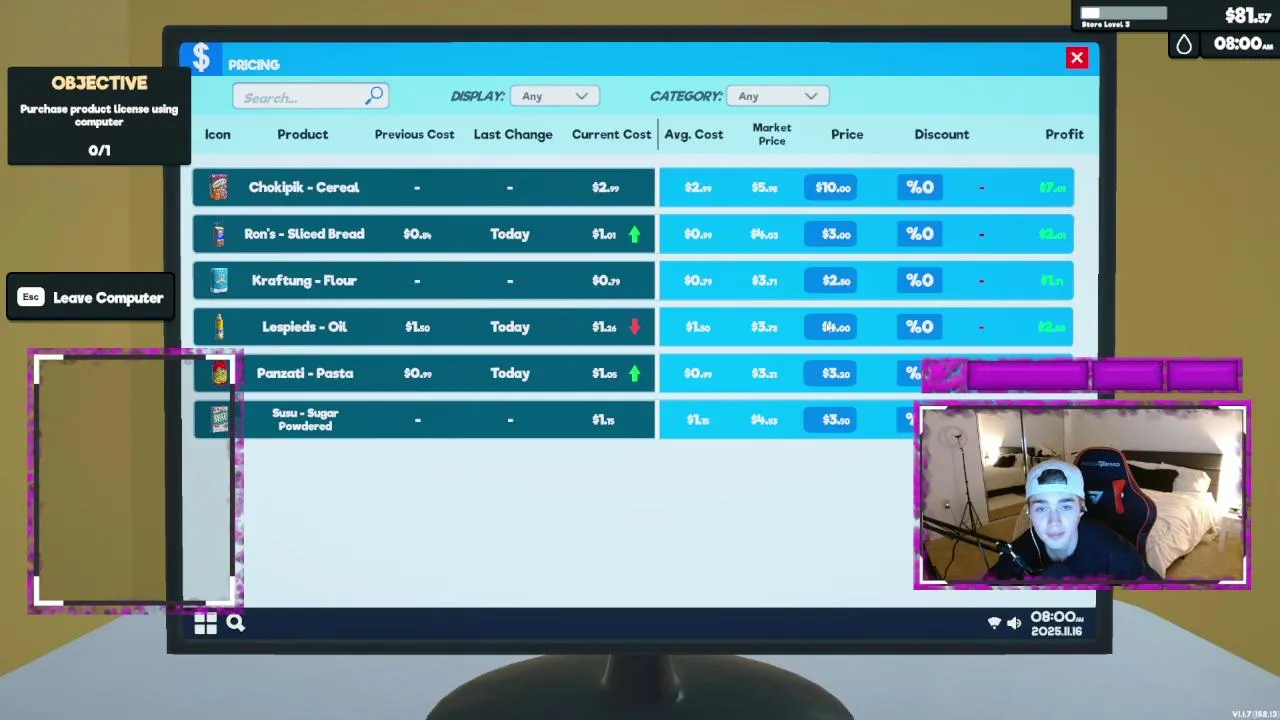
Task: Click the $4.00 price button for Oil
Action: tap(832, 327)
